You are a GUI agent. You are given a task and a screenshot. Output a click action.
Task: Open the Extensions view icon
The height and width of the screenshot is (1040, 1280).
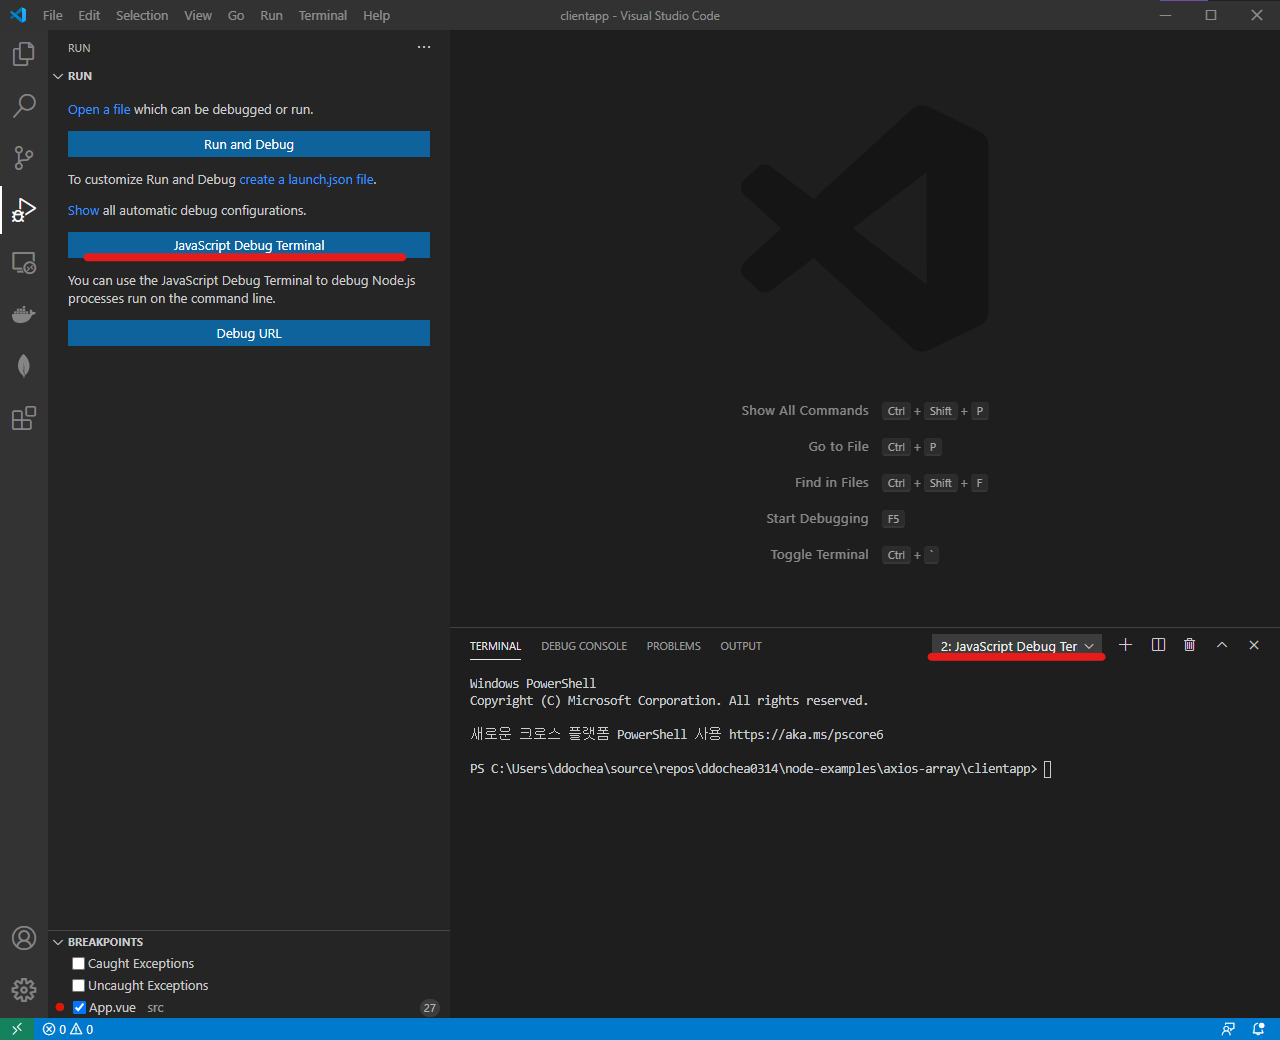coord(24,418)
